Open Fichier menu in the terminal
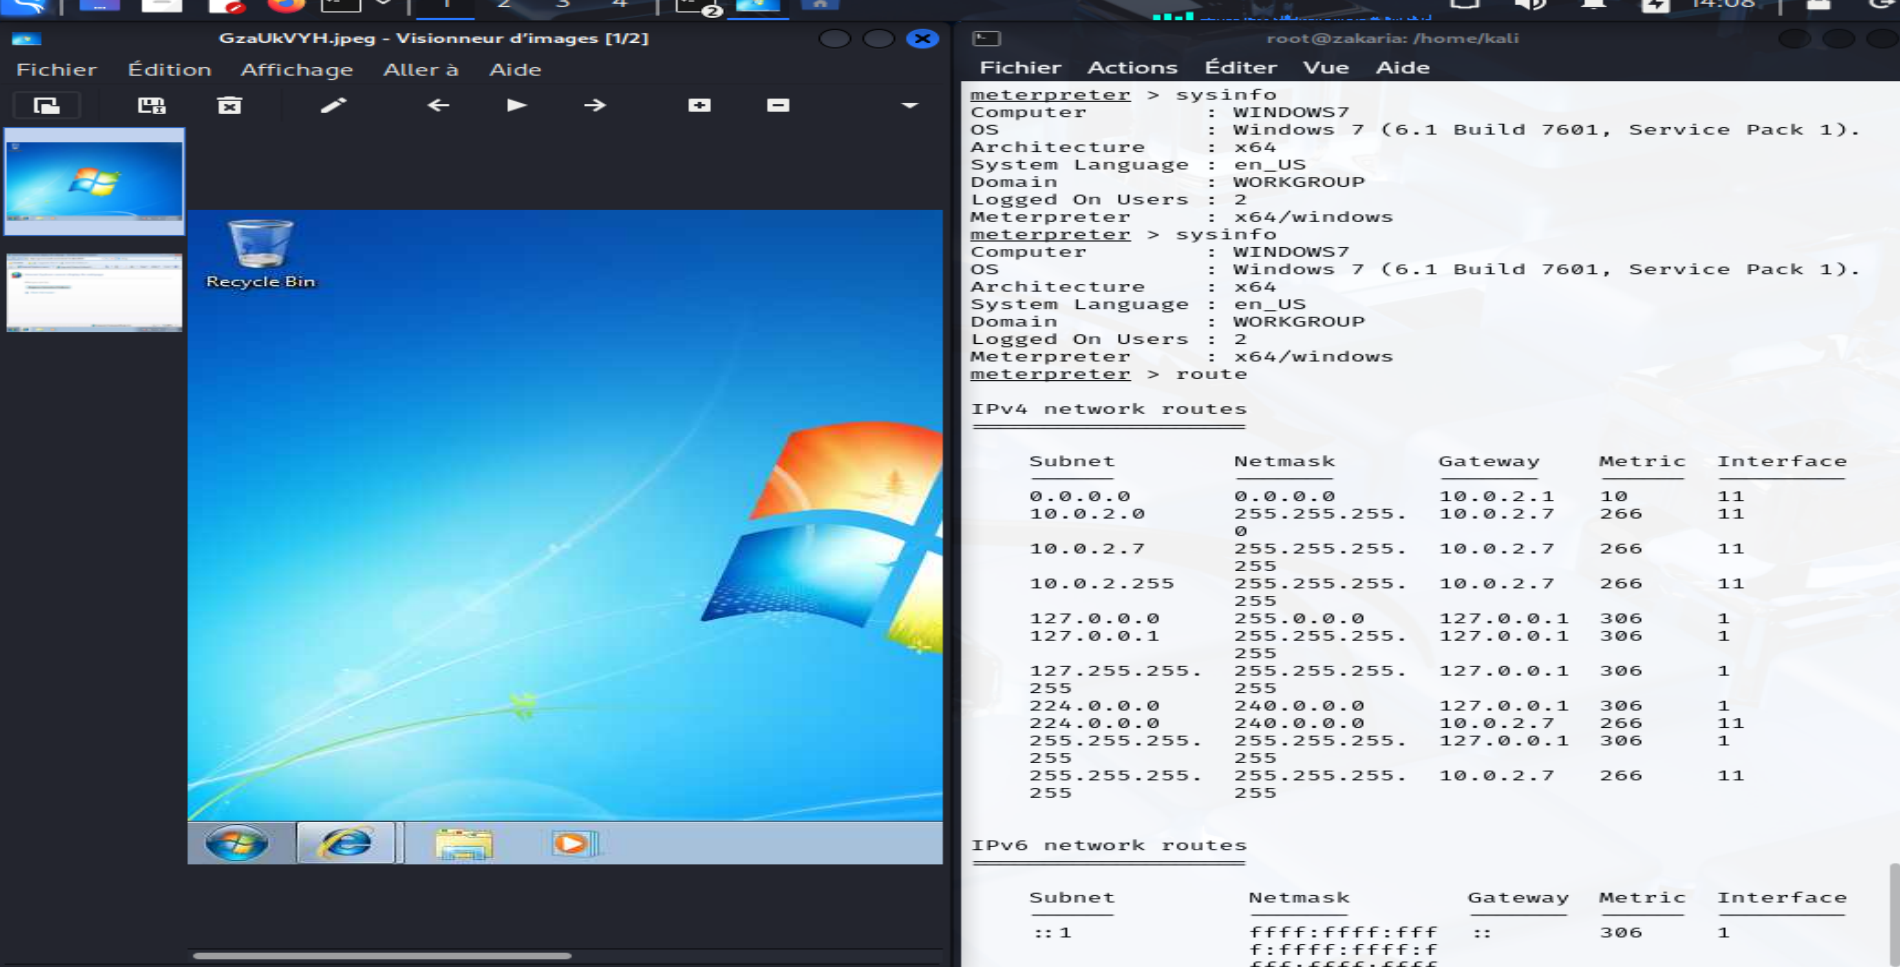This screenshot has width=1900, height=967. tap(1020, 67)
